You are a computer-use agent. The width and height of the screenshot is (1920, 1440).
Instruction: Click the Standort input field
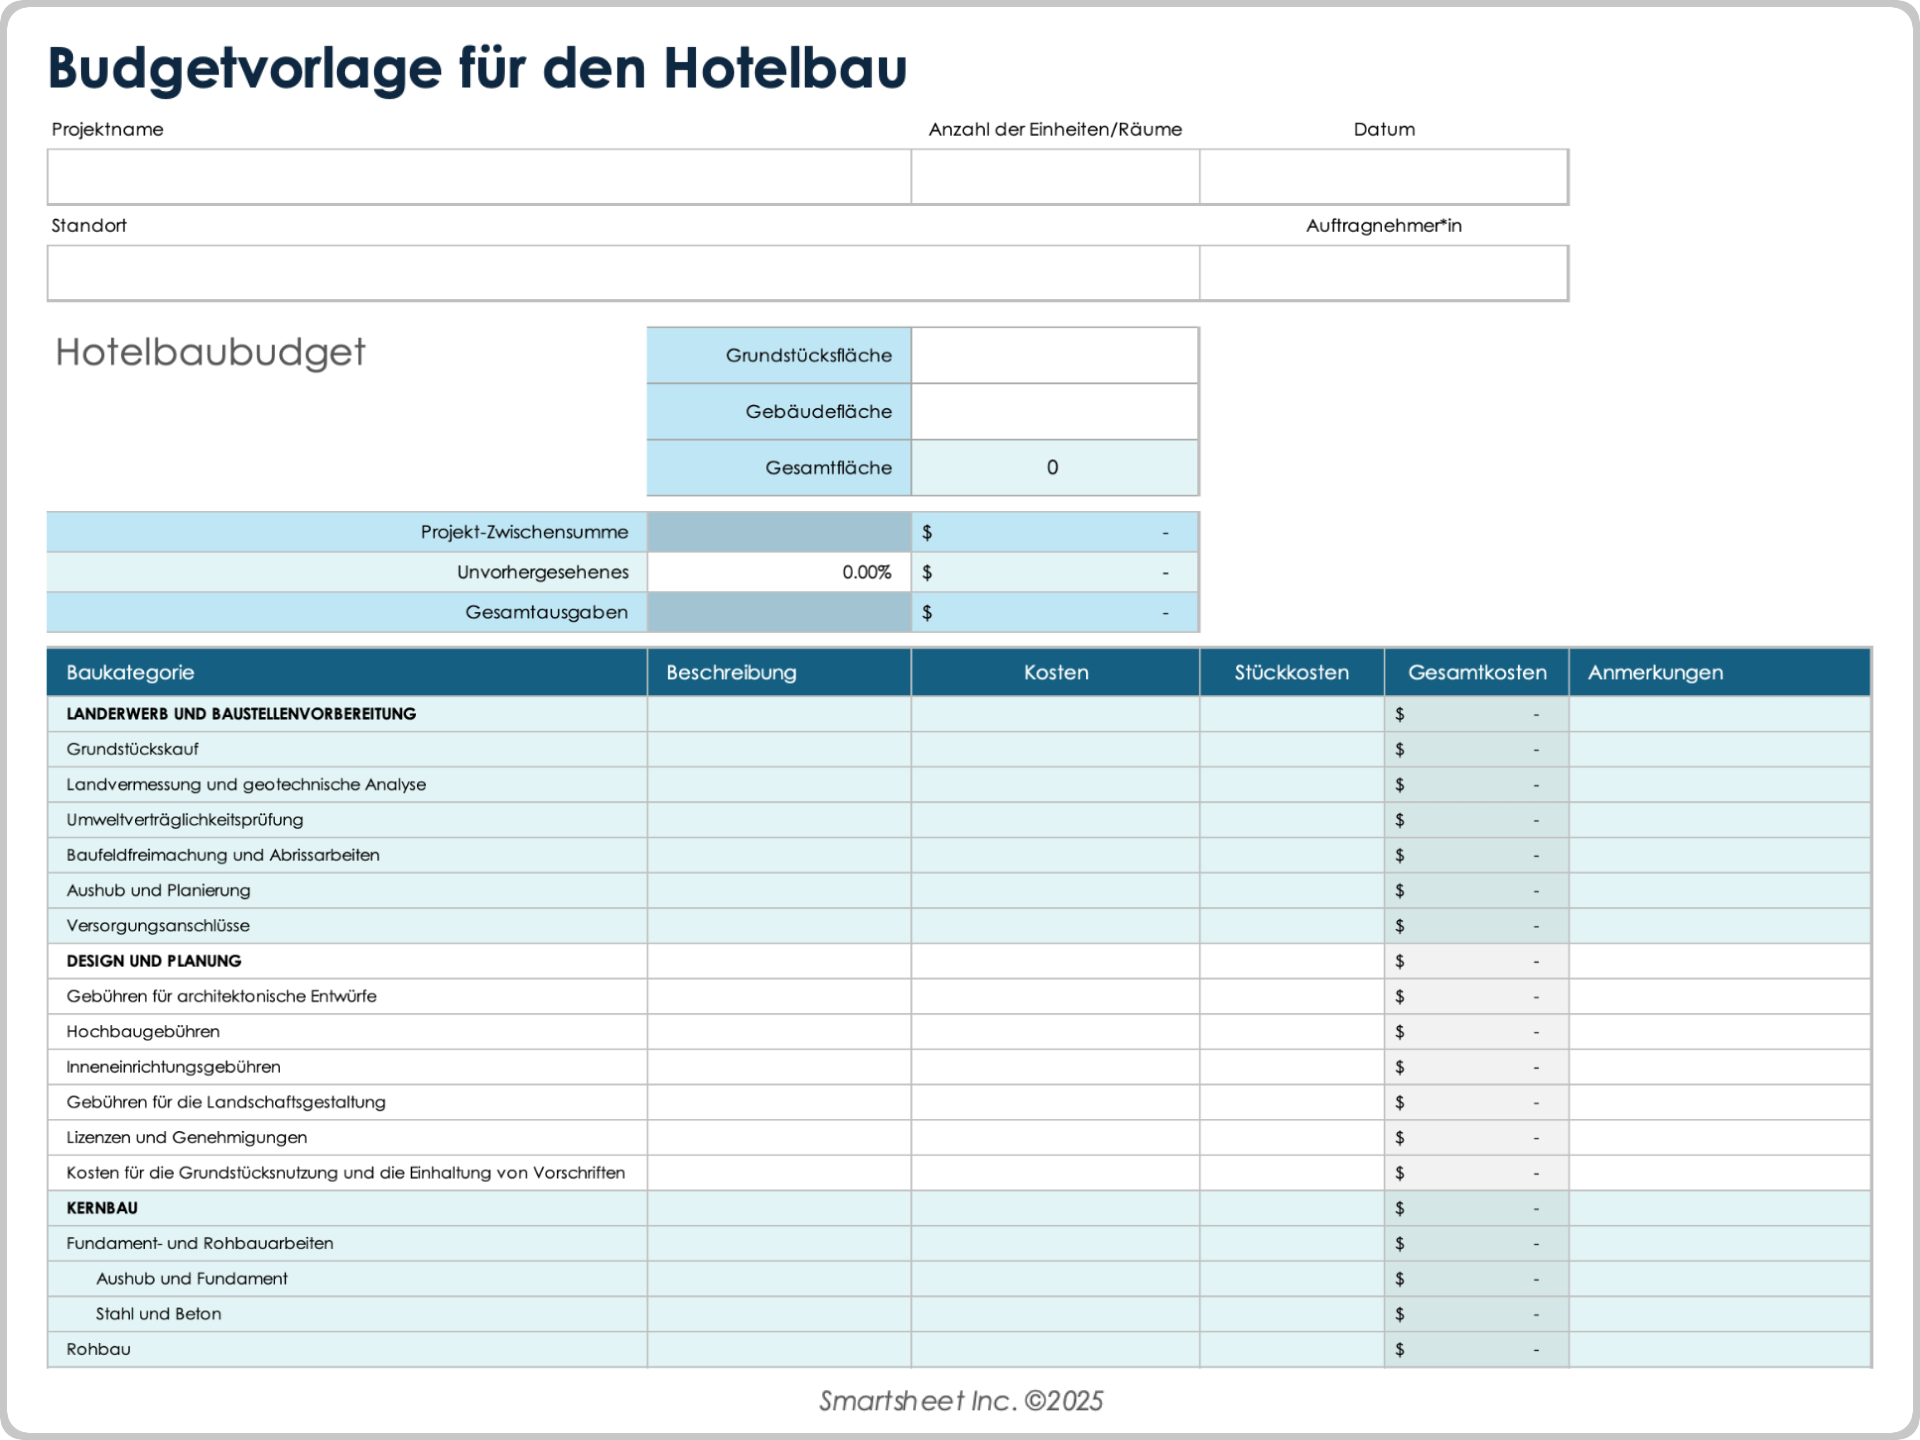(x=622, y=272)
